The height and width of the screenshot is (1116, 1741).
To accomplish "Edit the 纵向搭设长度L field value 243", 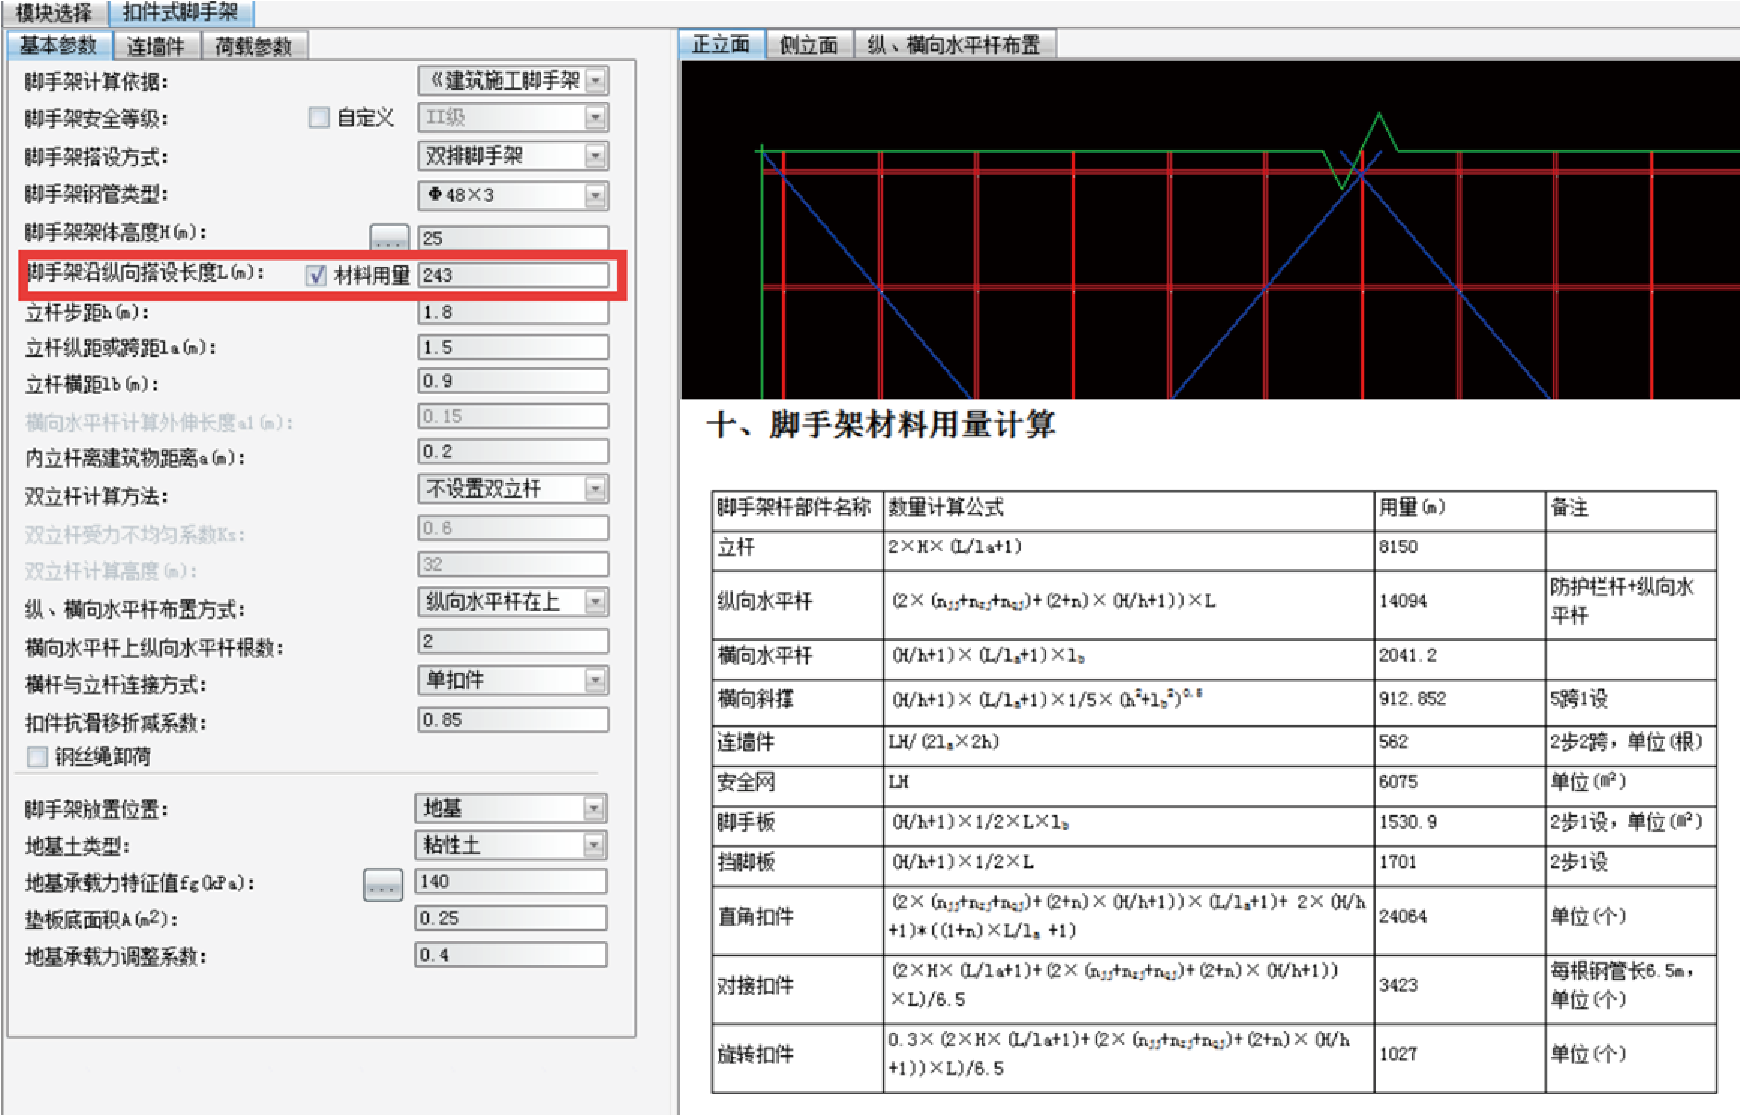I will tap(513, 275).
